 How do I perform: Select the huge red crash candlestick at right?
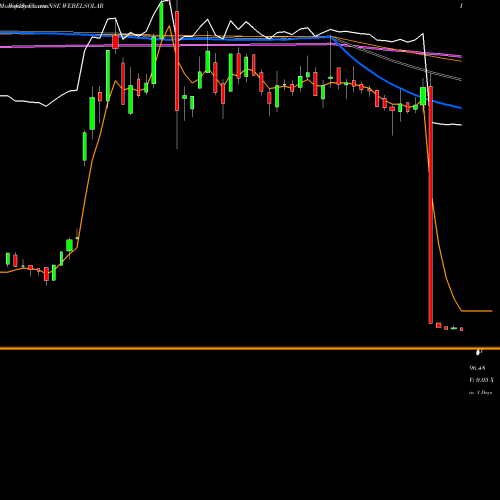pyautogui.click(x=431, y=205)
